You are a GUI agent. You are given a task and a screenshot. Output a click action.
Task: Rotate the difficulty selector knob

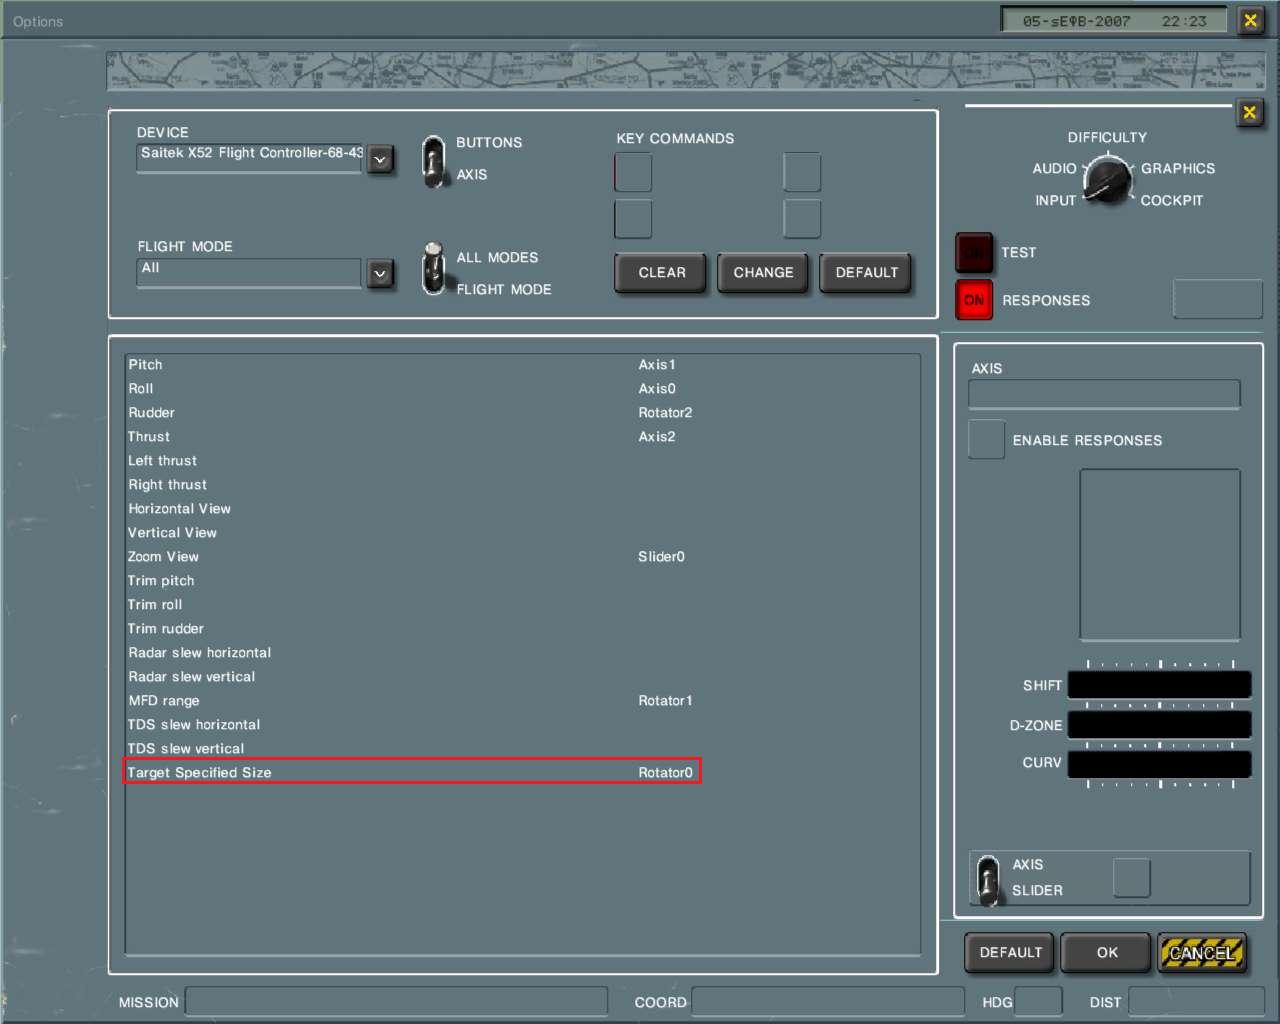tap(1107, 180)
